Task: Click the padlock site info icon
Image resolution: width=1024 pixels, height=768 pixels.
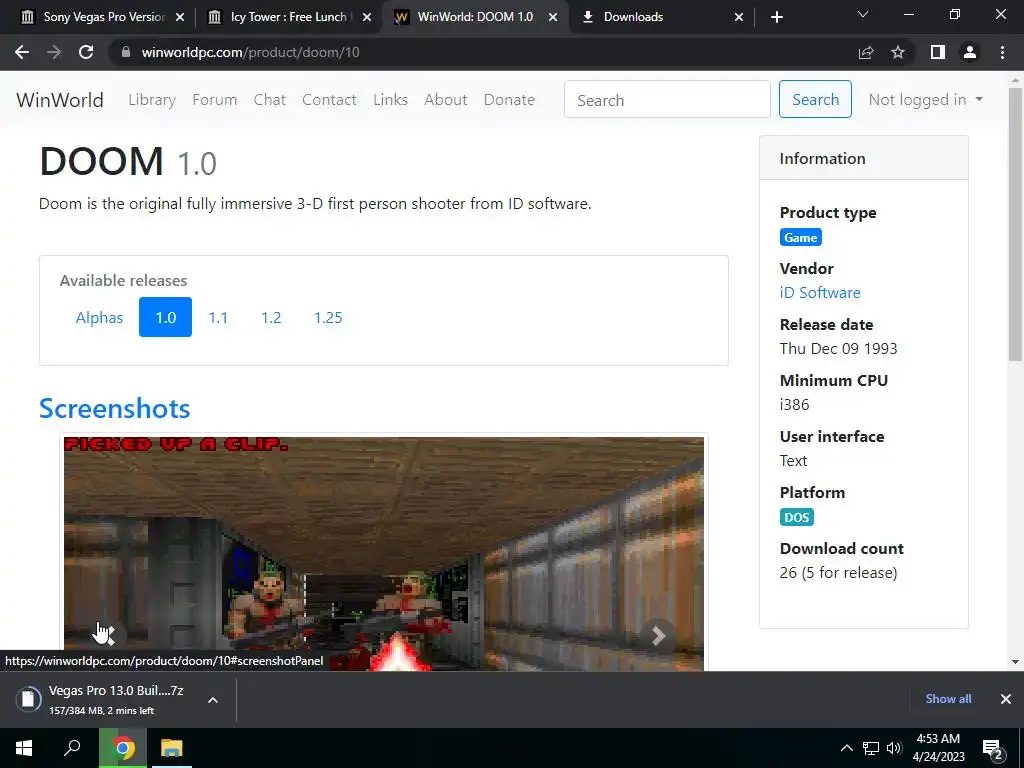Action: tap(125, 52)
